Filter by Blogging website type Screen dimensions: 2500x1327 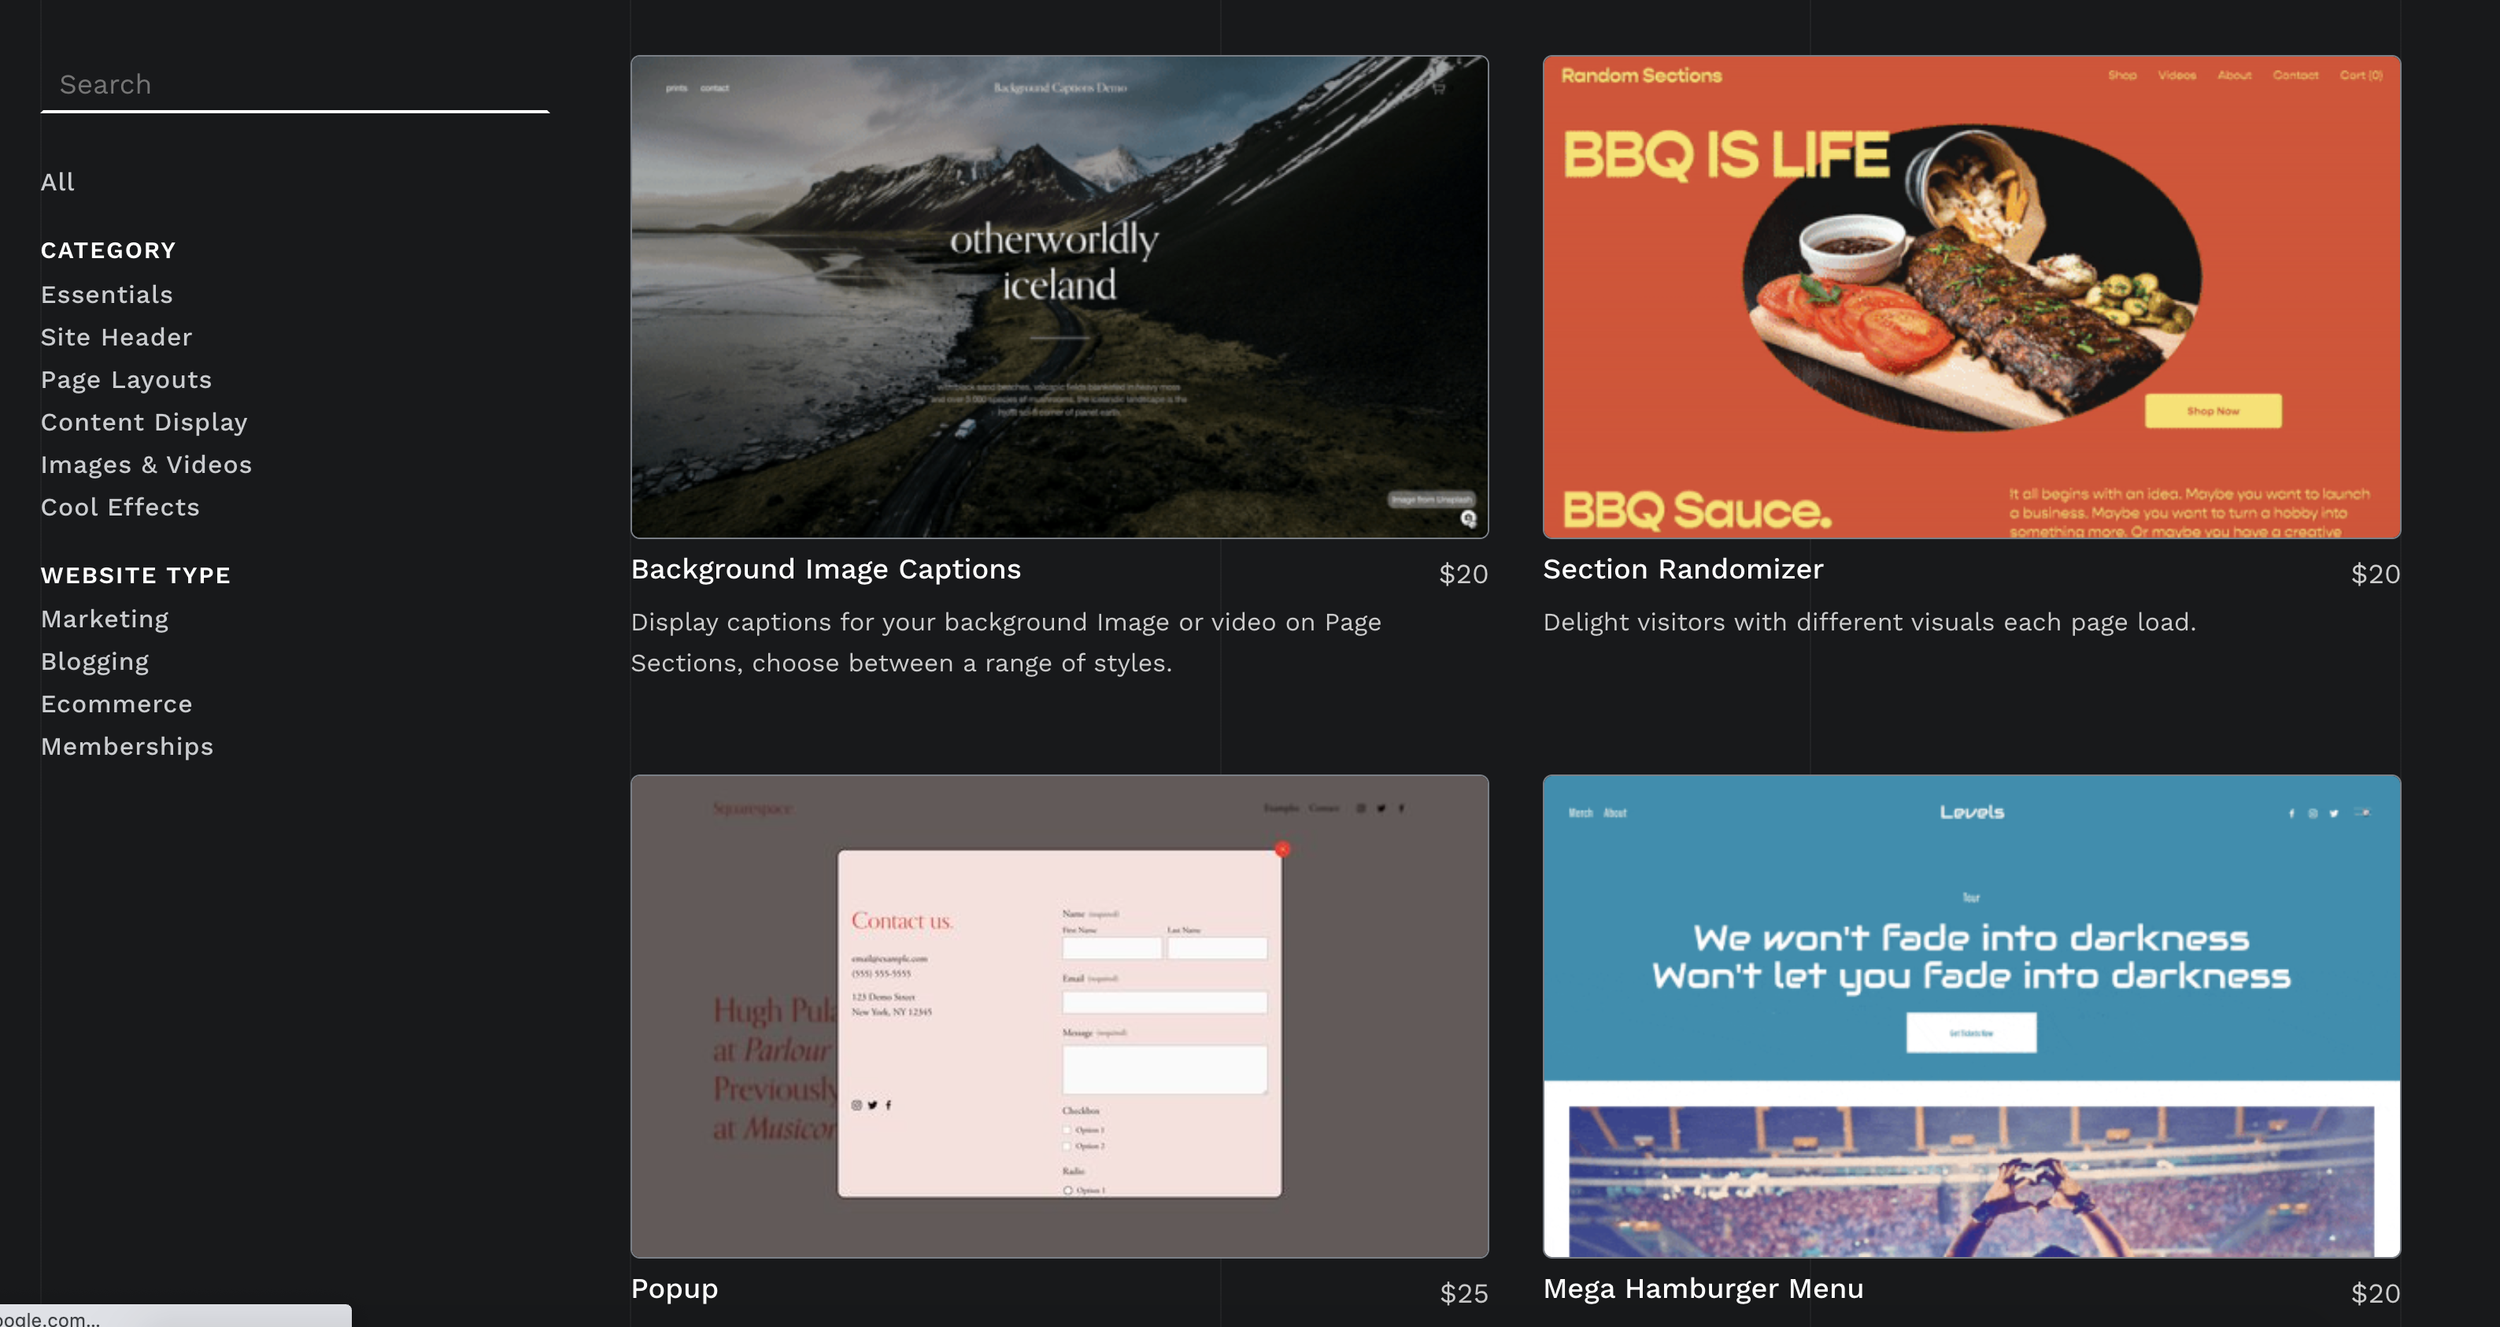(95, 662)
